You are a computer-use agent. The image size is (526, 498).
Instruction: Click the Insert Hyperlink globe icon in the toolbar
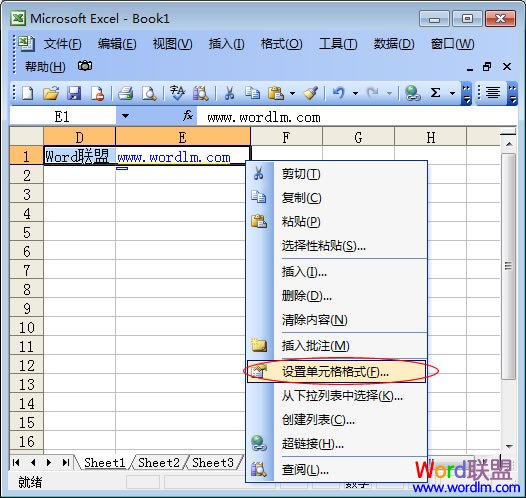412,93
